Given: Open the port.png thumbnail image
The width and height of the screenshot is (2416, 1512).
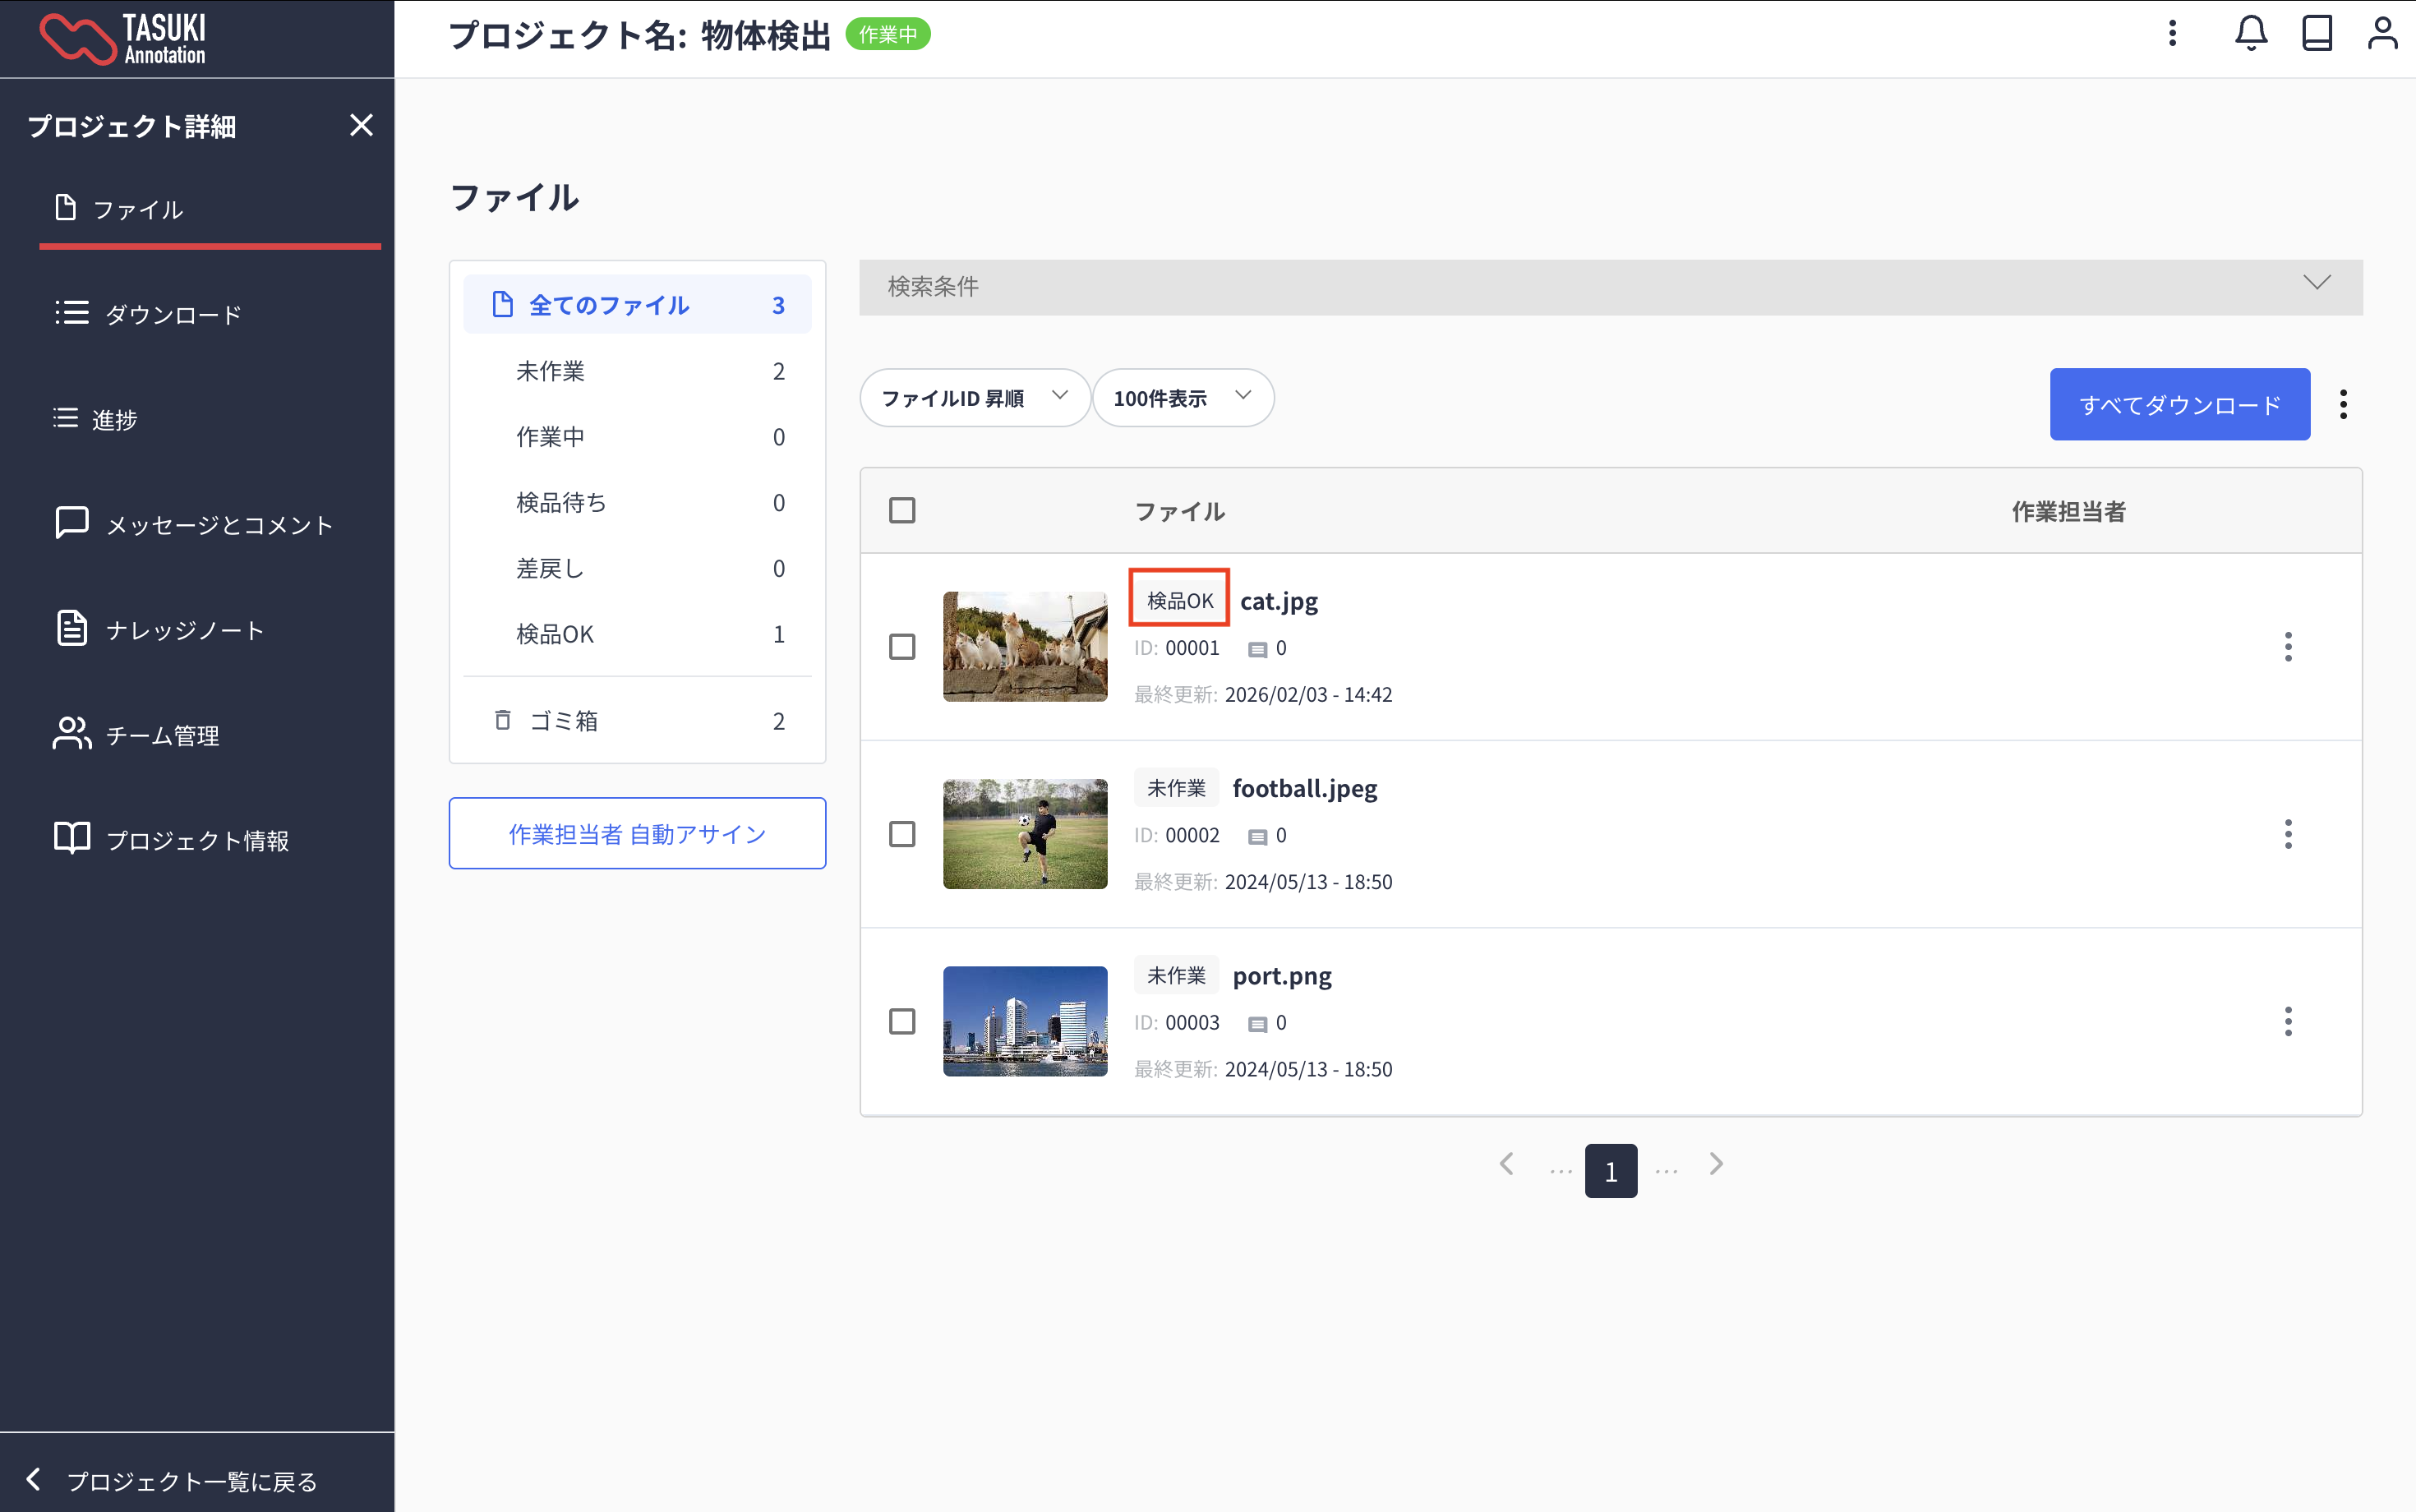Looking at the screenshot, I should pos(1024,1021).
